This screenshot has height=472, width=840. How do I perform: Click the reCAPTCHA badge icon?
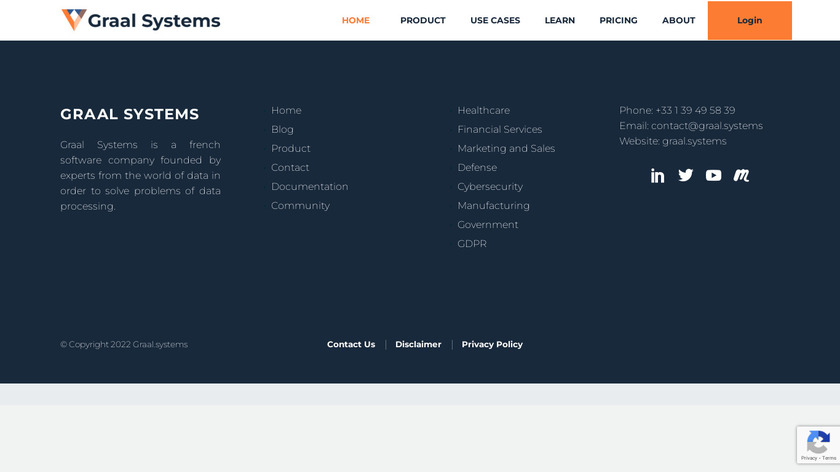pyautogui.click(x=818, y=441)
